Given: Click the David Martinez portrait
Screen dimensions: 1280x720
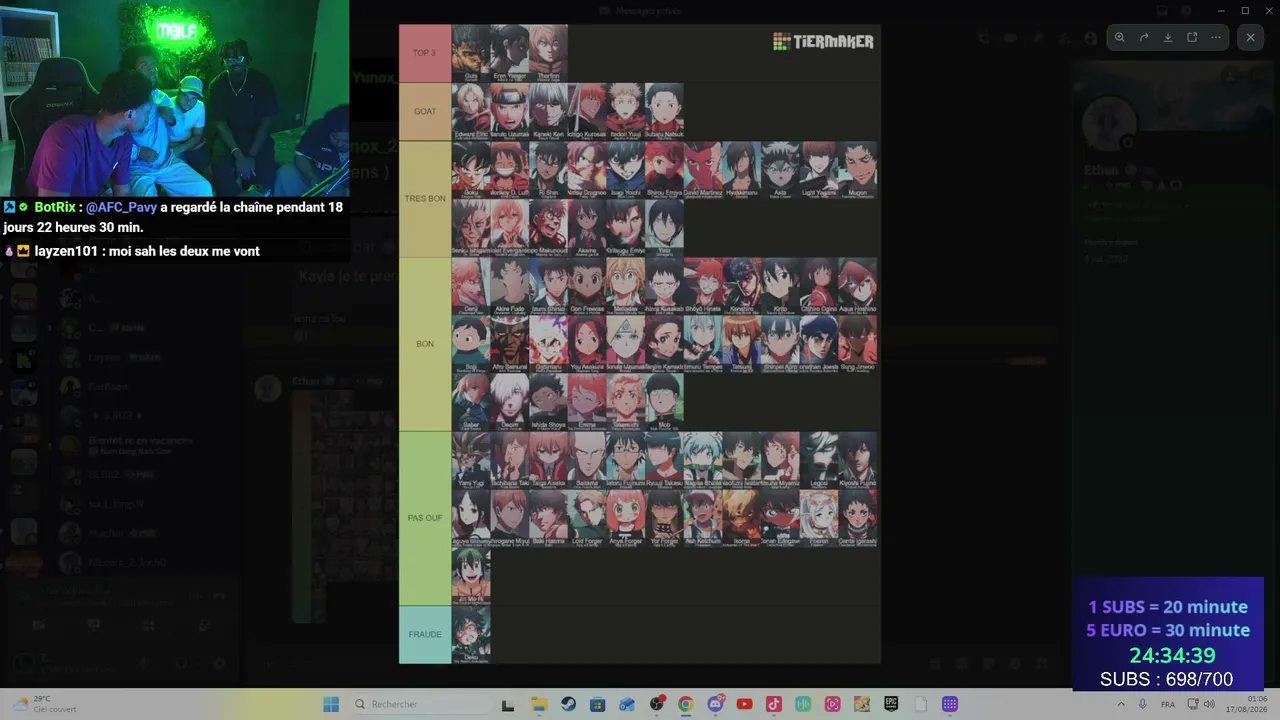Looking at the screenshot, I should tap(703, 170).
